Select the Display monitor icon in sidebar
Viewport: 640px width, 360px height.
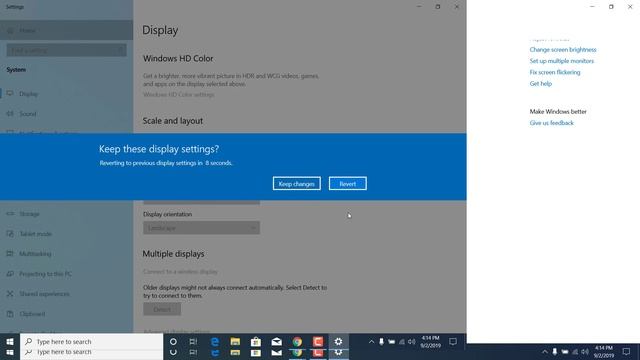tap(10, 93)
